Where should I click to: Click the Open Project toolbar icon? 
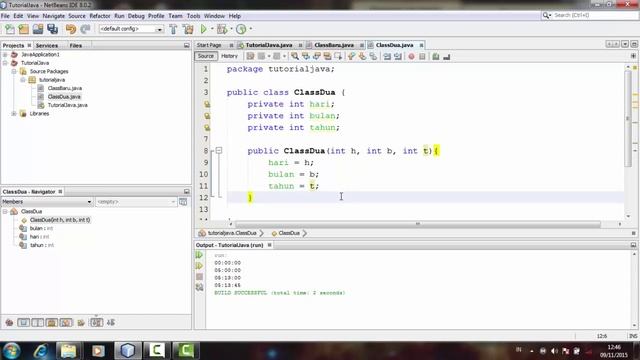(38, 29)
